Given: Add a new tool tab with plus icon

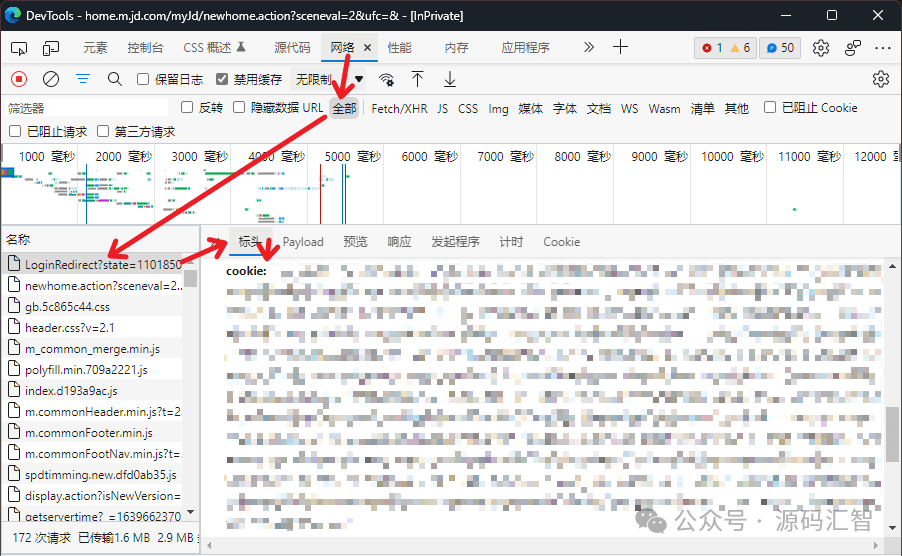Looking at the screenshot, I should point(620,47).
